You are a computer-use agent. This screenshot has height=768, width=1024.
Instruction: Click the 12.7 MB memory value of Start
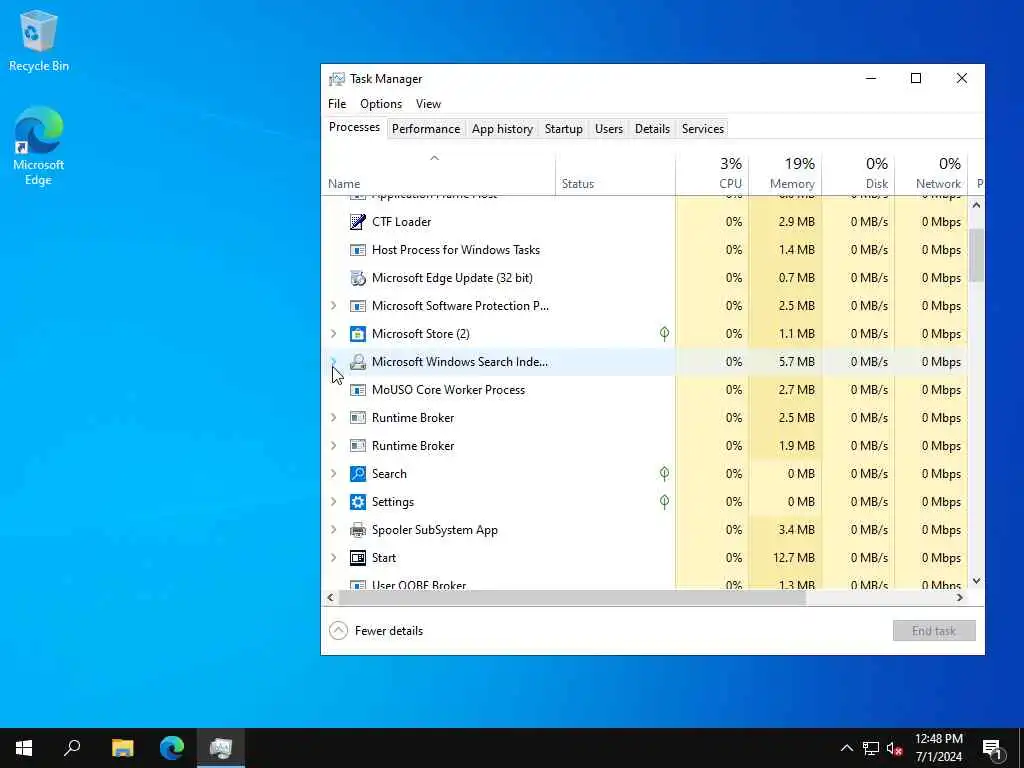793,558
